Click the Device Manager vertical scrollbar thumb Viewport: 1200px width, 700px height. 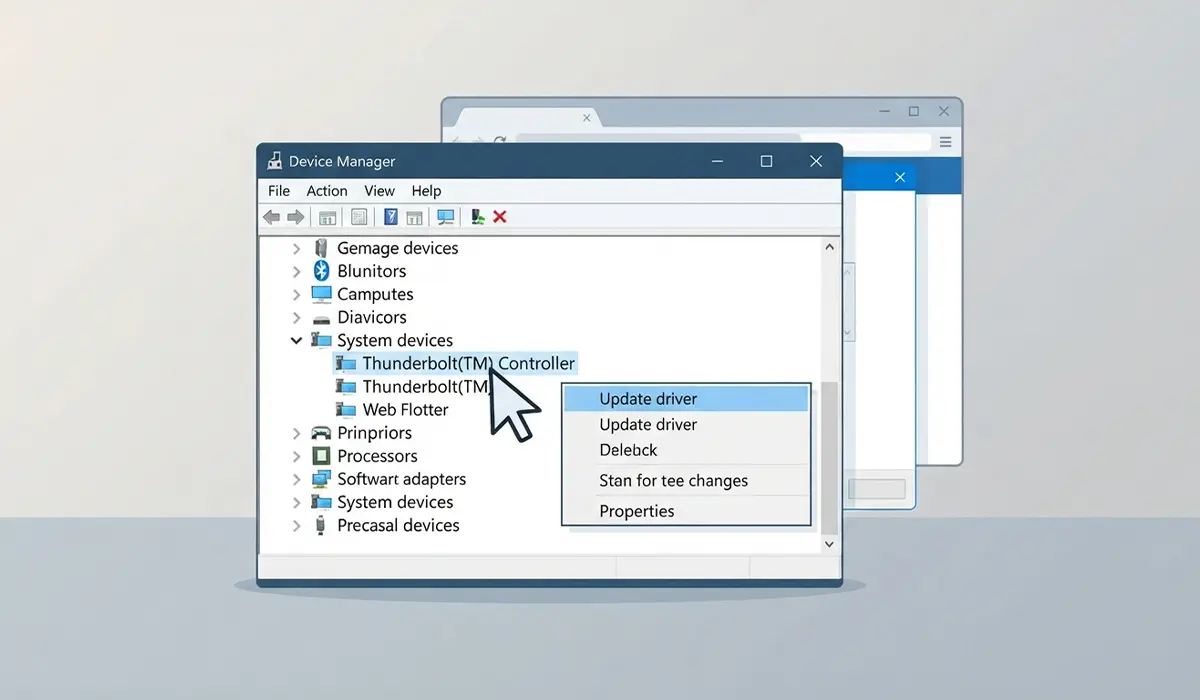pos(829,456)
